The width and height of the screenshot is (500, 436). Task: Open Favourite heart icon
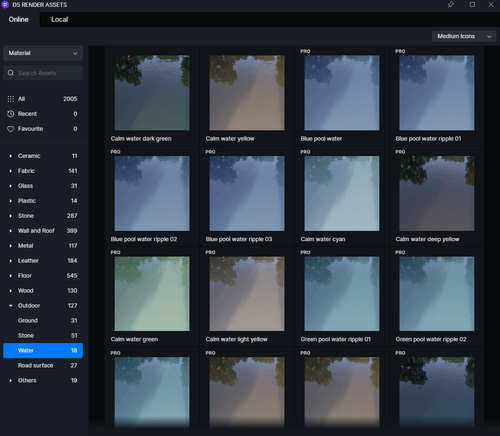pyautogui.click(x=11, y=129)
